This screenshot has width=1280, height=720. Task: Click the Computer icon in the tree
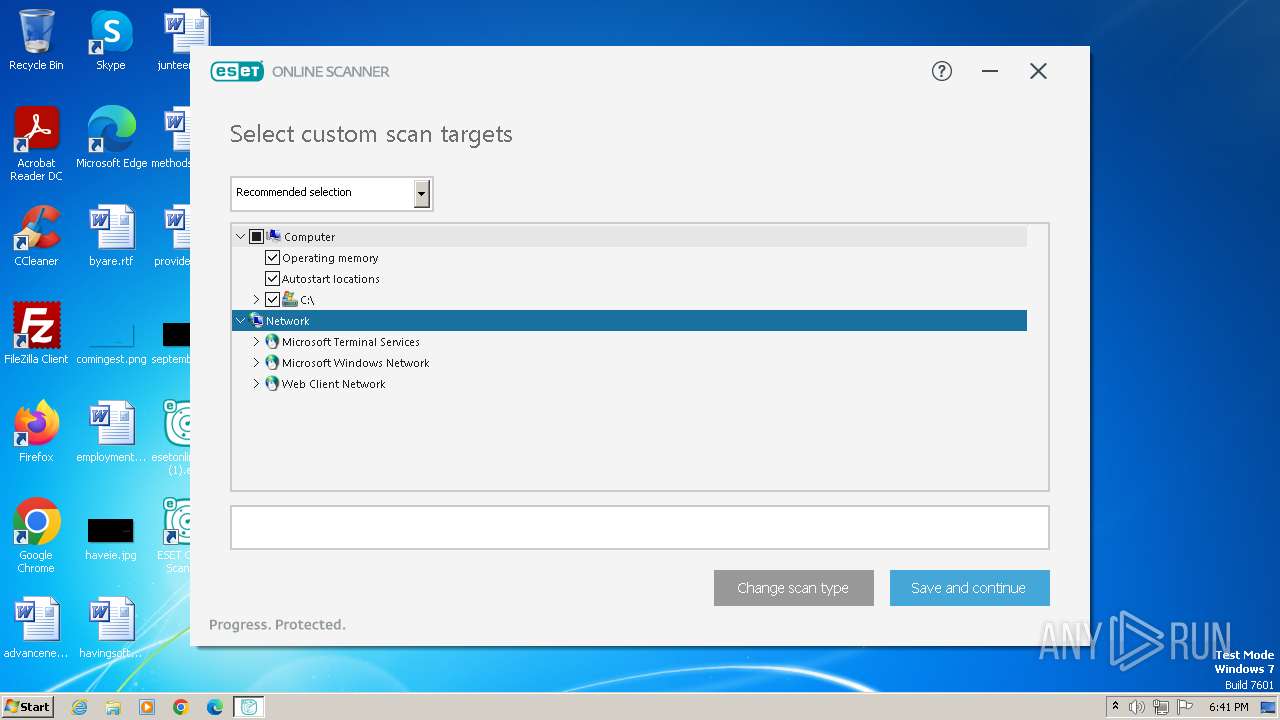tap(274, 237)
